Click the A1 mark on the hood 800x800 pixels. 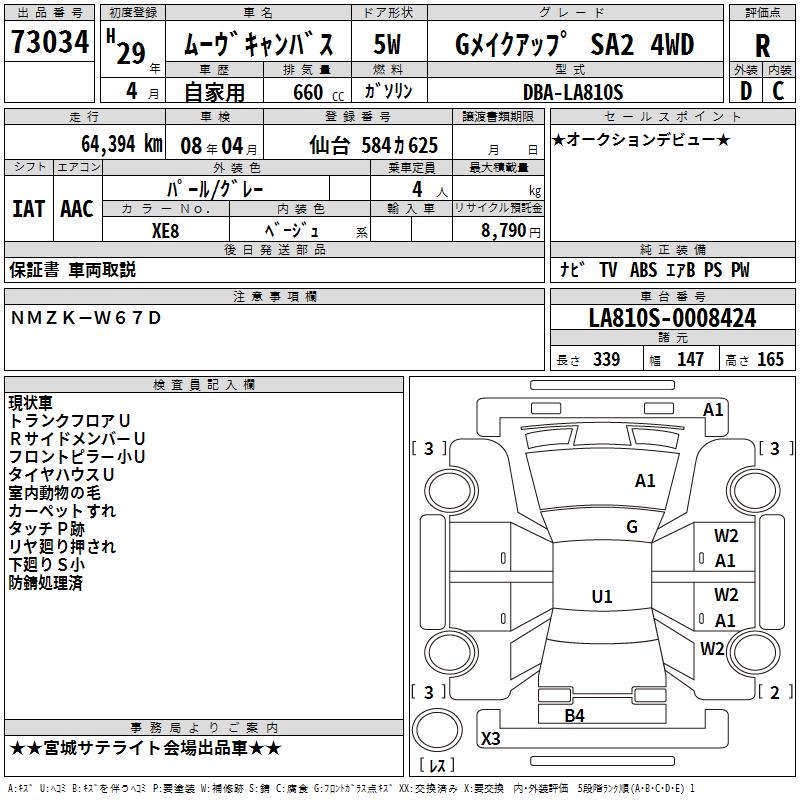point(645,481)
